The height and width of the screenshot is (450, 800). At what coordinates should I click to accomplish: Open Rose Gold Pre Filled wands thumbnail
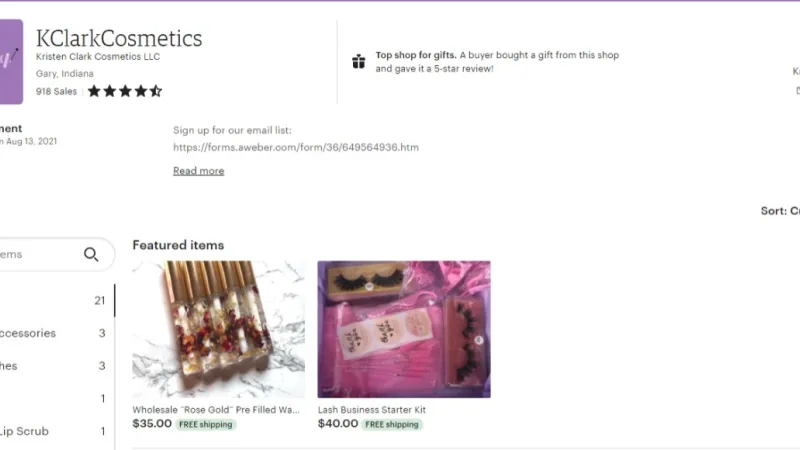(x=218, y=329)
